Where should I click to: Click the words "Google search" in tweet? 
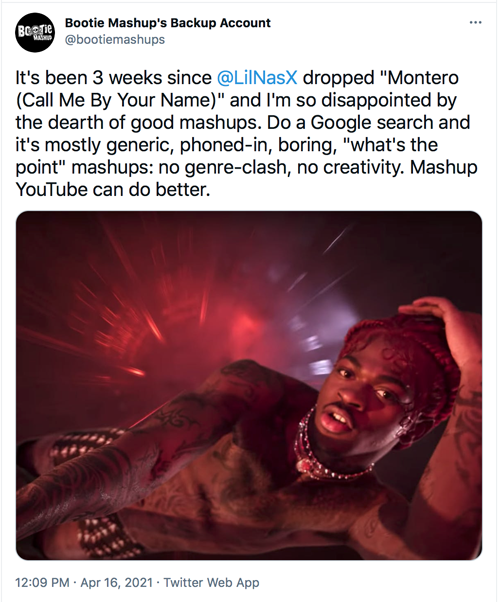pos(372,122)
